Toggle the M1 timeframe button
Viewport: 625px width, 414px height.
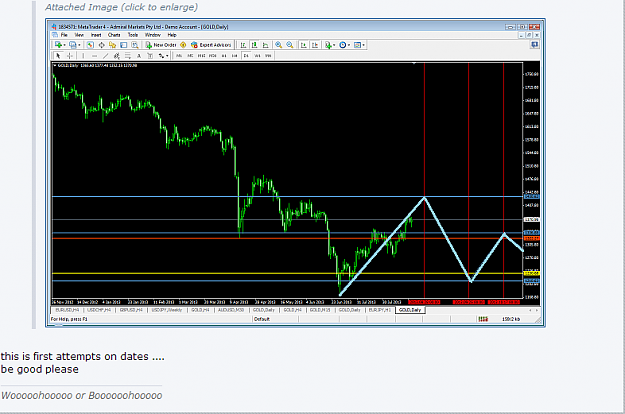click(x=179, y=56)
